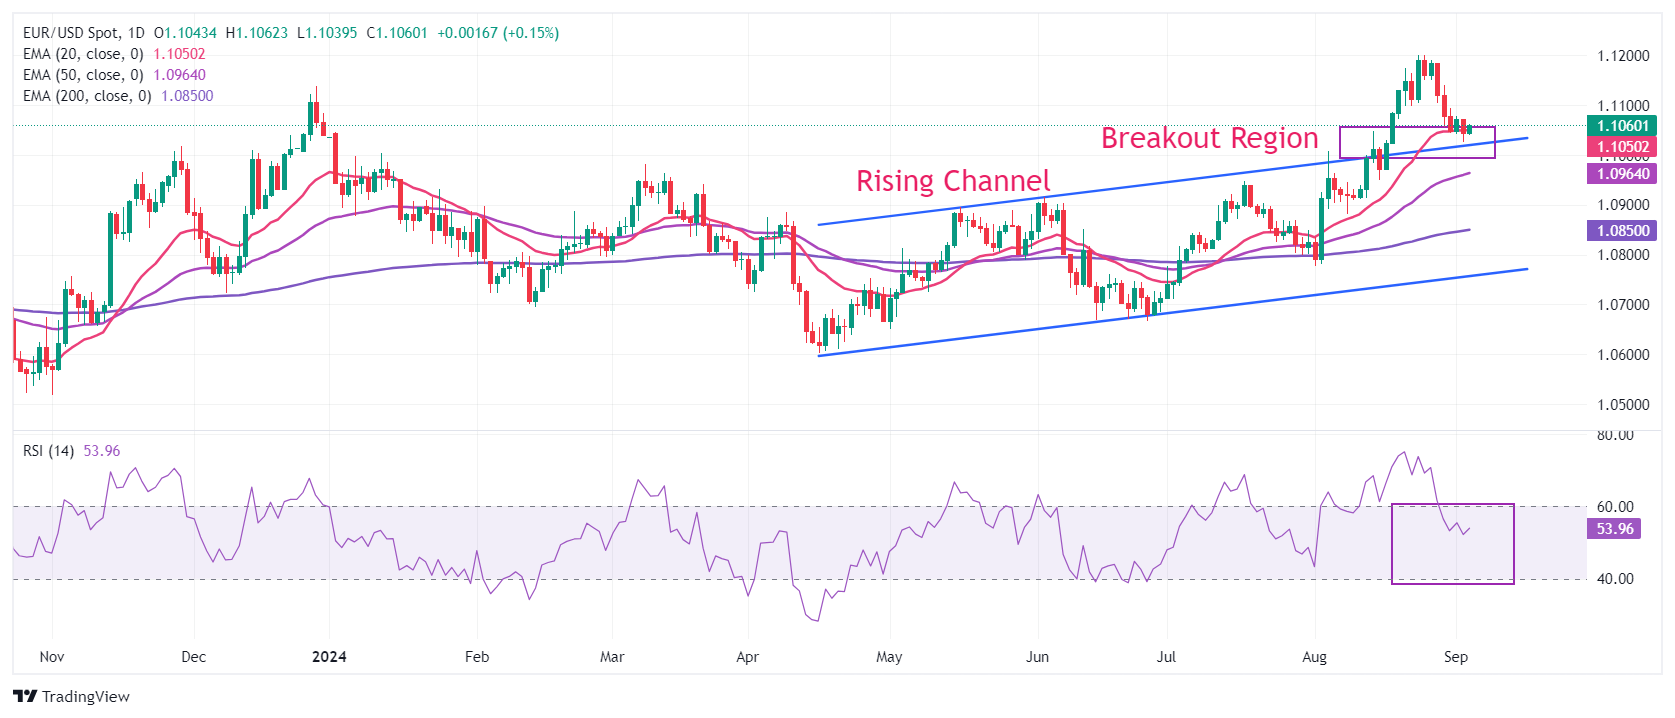Select the EMA (50, close, 0) legend

pyautogui.click(x=83, y=75)
